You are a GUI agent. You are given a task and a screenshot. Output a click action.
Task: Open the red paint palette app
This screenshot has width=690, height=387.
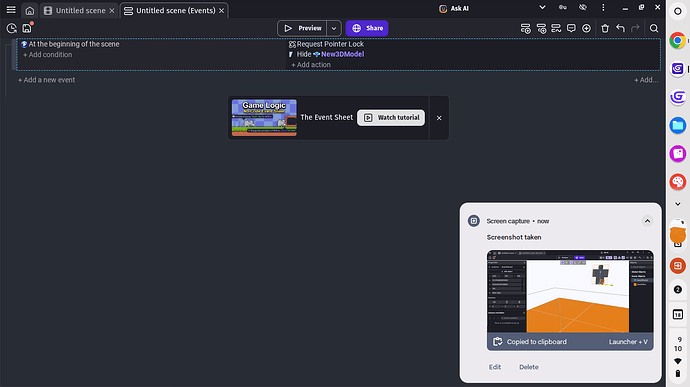point(678,182)
